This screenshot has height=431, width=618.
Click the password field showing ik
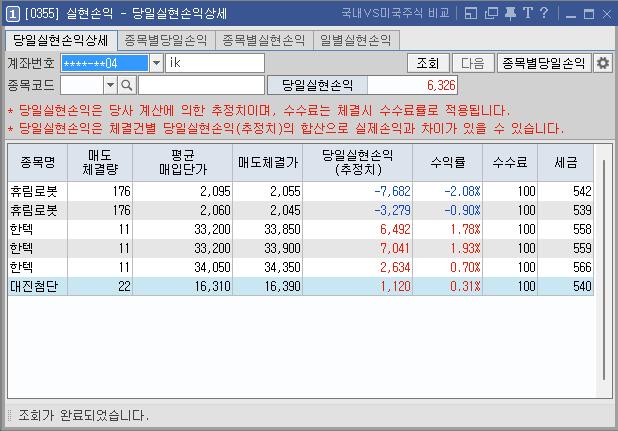(215, 63)
